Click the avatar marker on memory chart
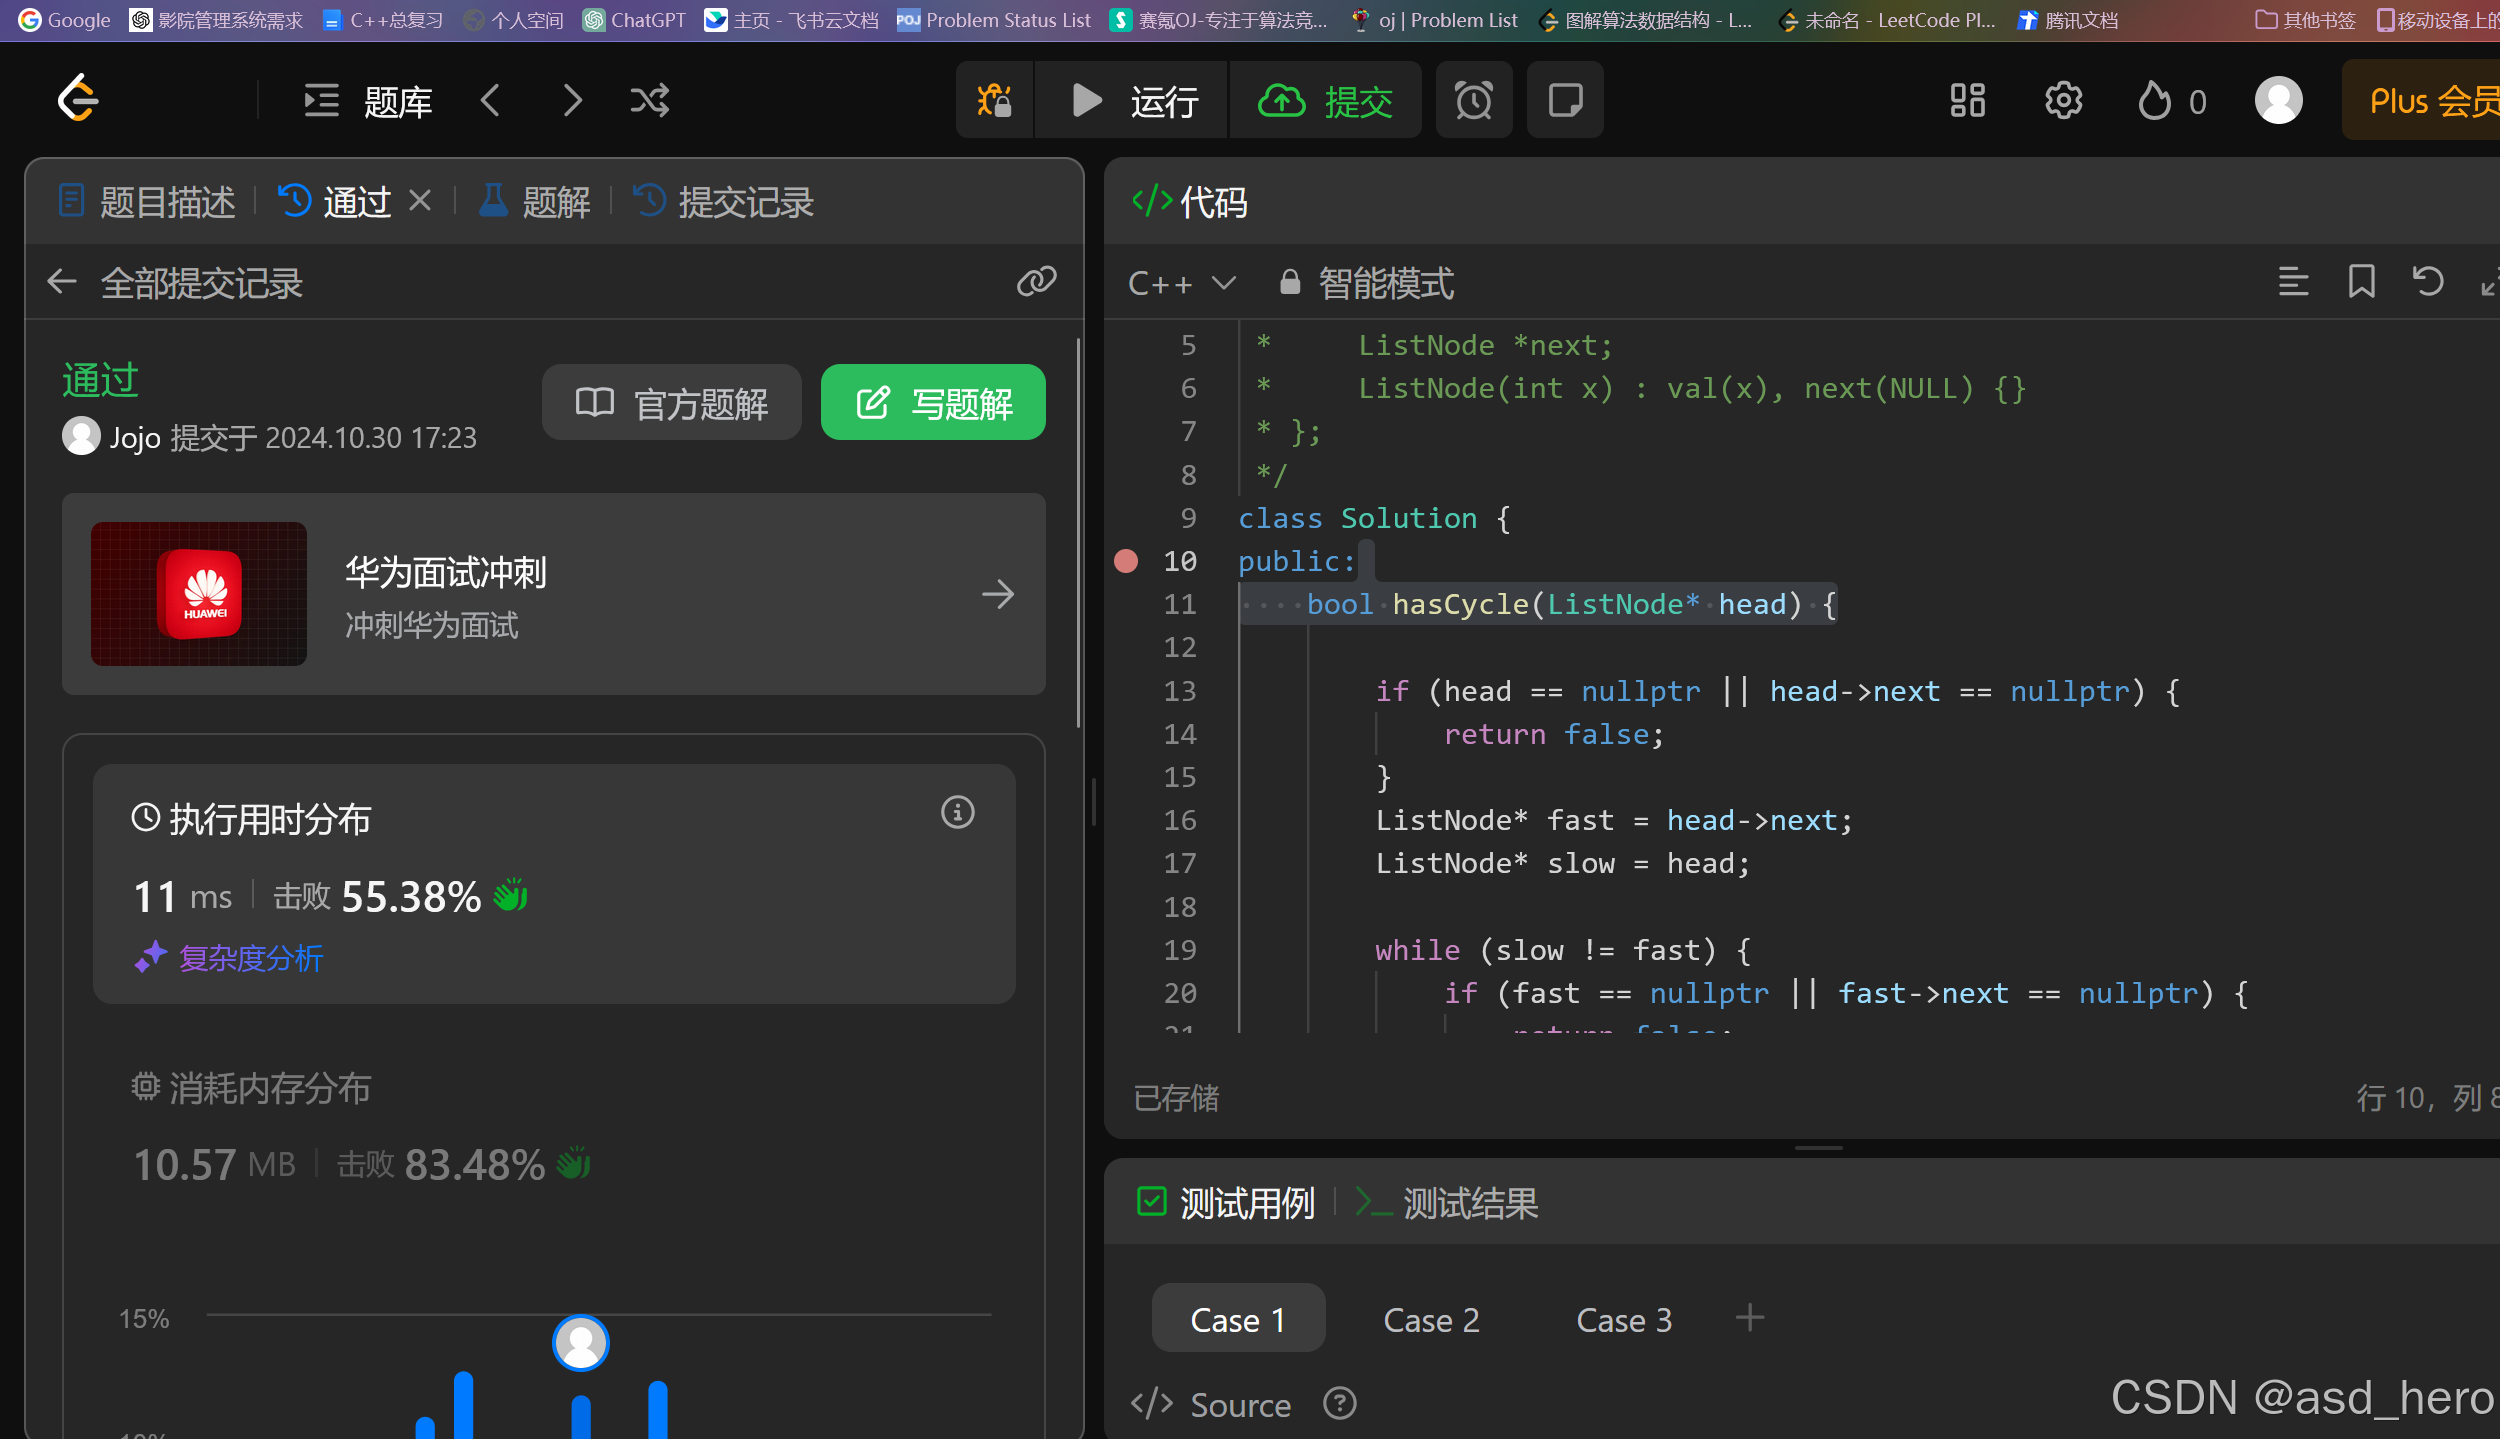 point(580,1342)
